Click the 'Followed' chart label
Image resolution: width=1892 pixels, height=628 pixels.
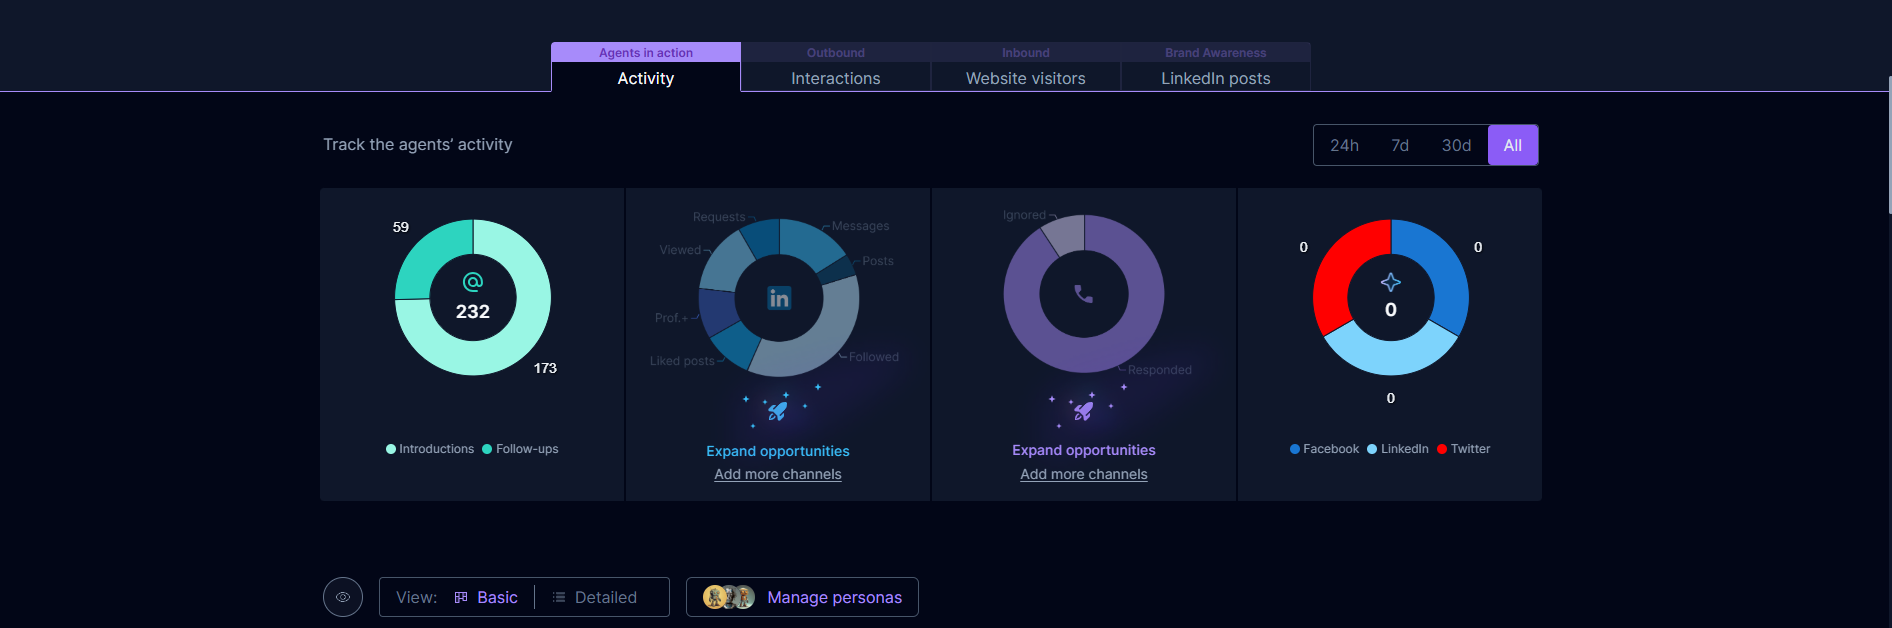tap(874, 357)
